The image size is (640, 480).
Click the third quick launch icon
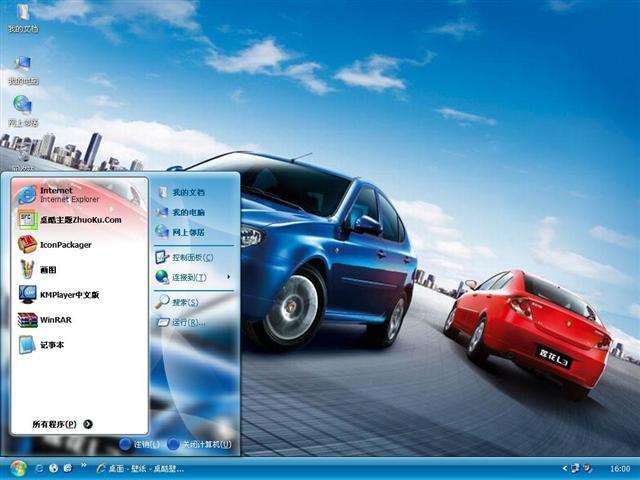(x=68, y=468)
